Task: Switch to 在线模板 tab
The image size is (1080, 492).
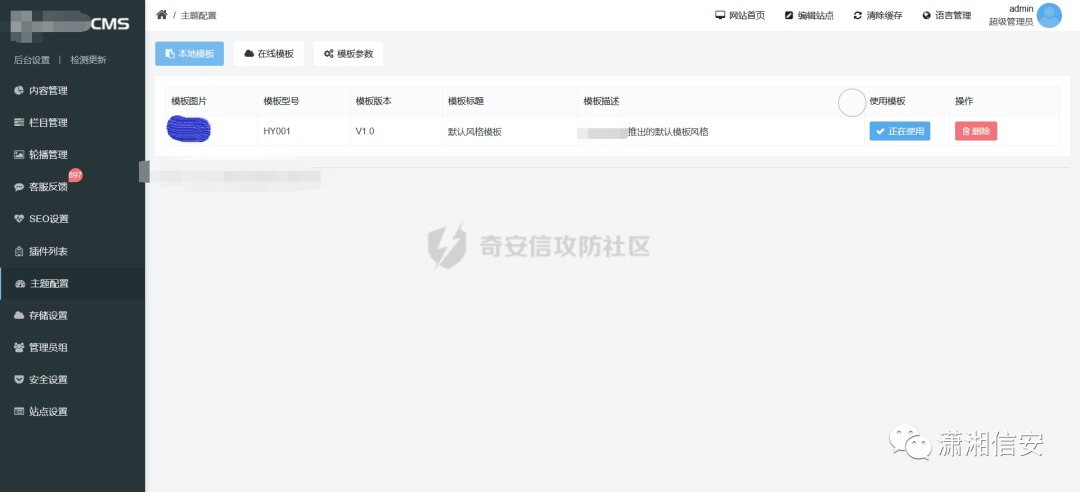Action: point(269,54)
